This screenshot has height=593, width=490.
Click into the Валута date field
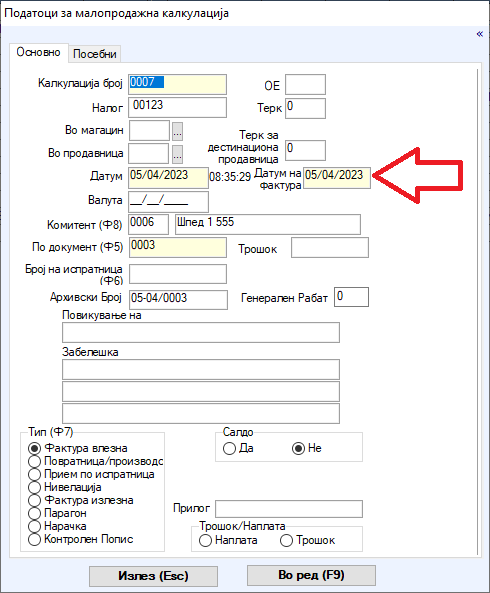(168, 202)
